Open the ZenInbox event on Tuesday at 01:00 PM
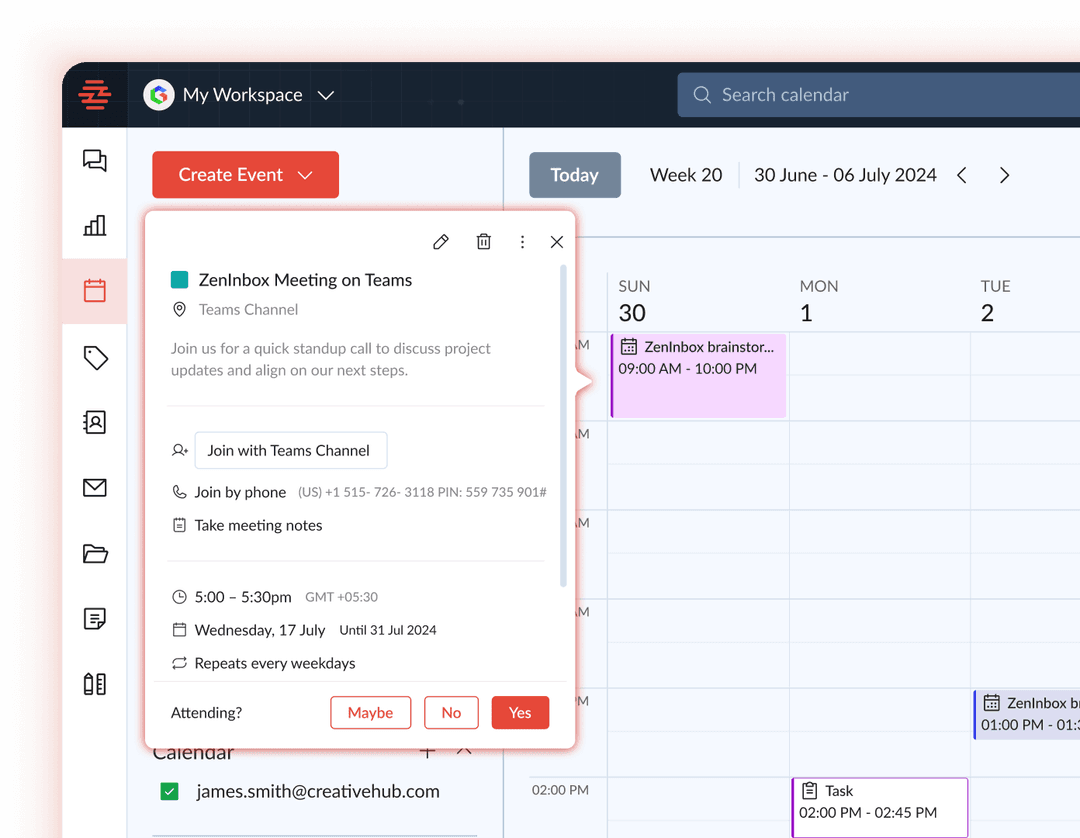Viewport: 1080px width, 838px height. click(x=1026, y=714)
